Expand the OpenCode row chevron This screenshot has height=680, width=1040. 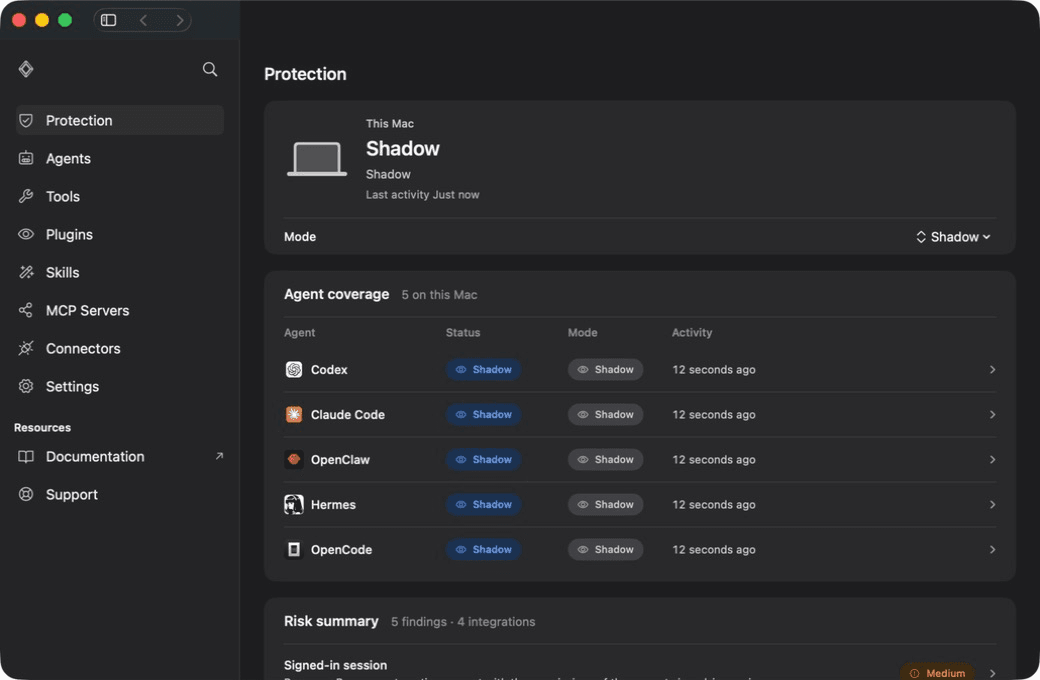(x=992, y=549)
